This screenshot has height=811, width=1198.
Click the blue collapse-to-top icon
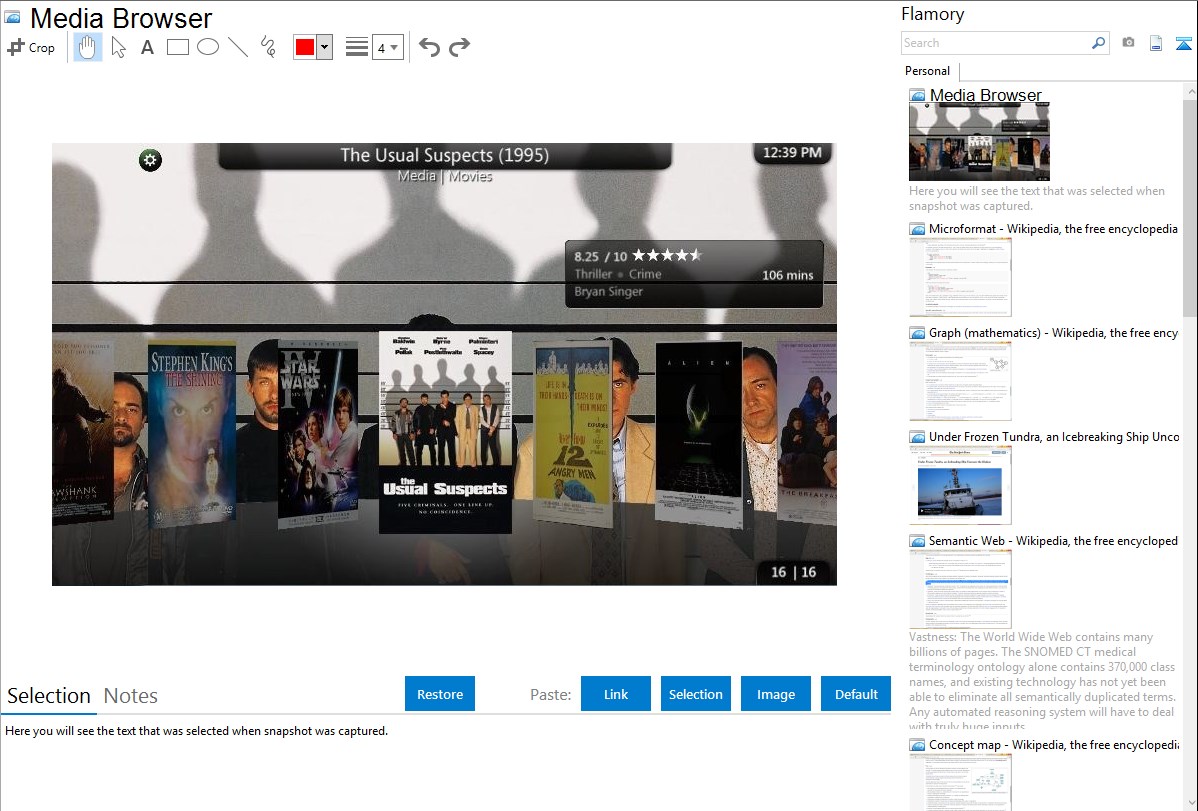click(x=1183, y=43)
